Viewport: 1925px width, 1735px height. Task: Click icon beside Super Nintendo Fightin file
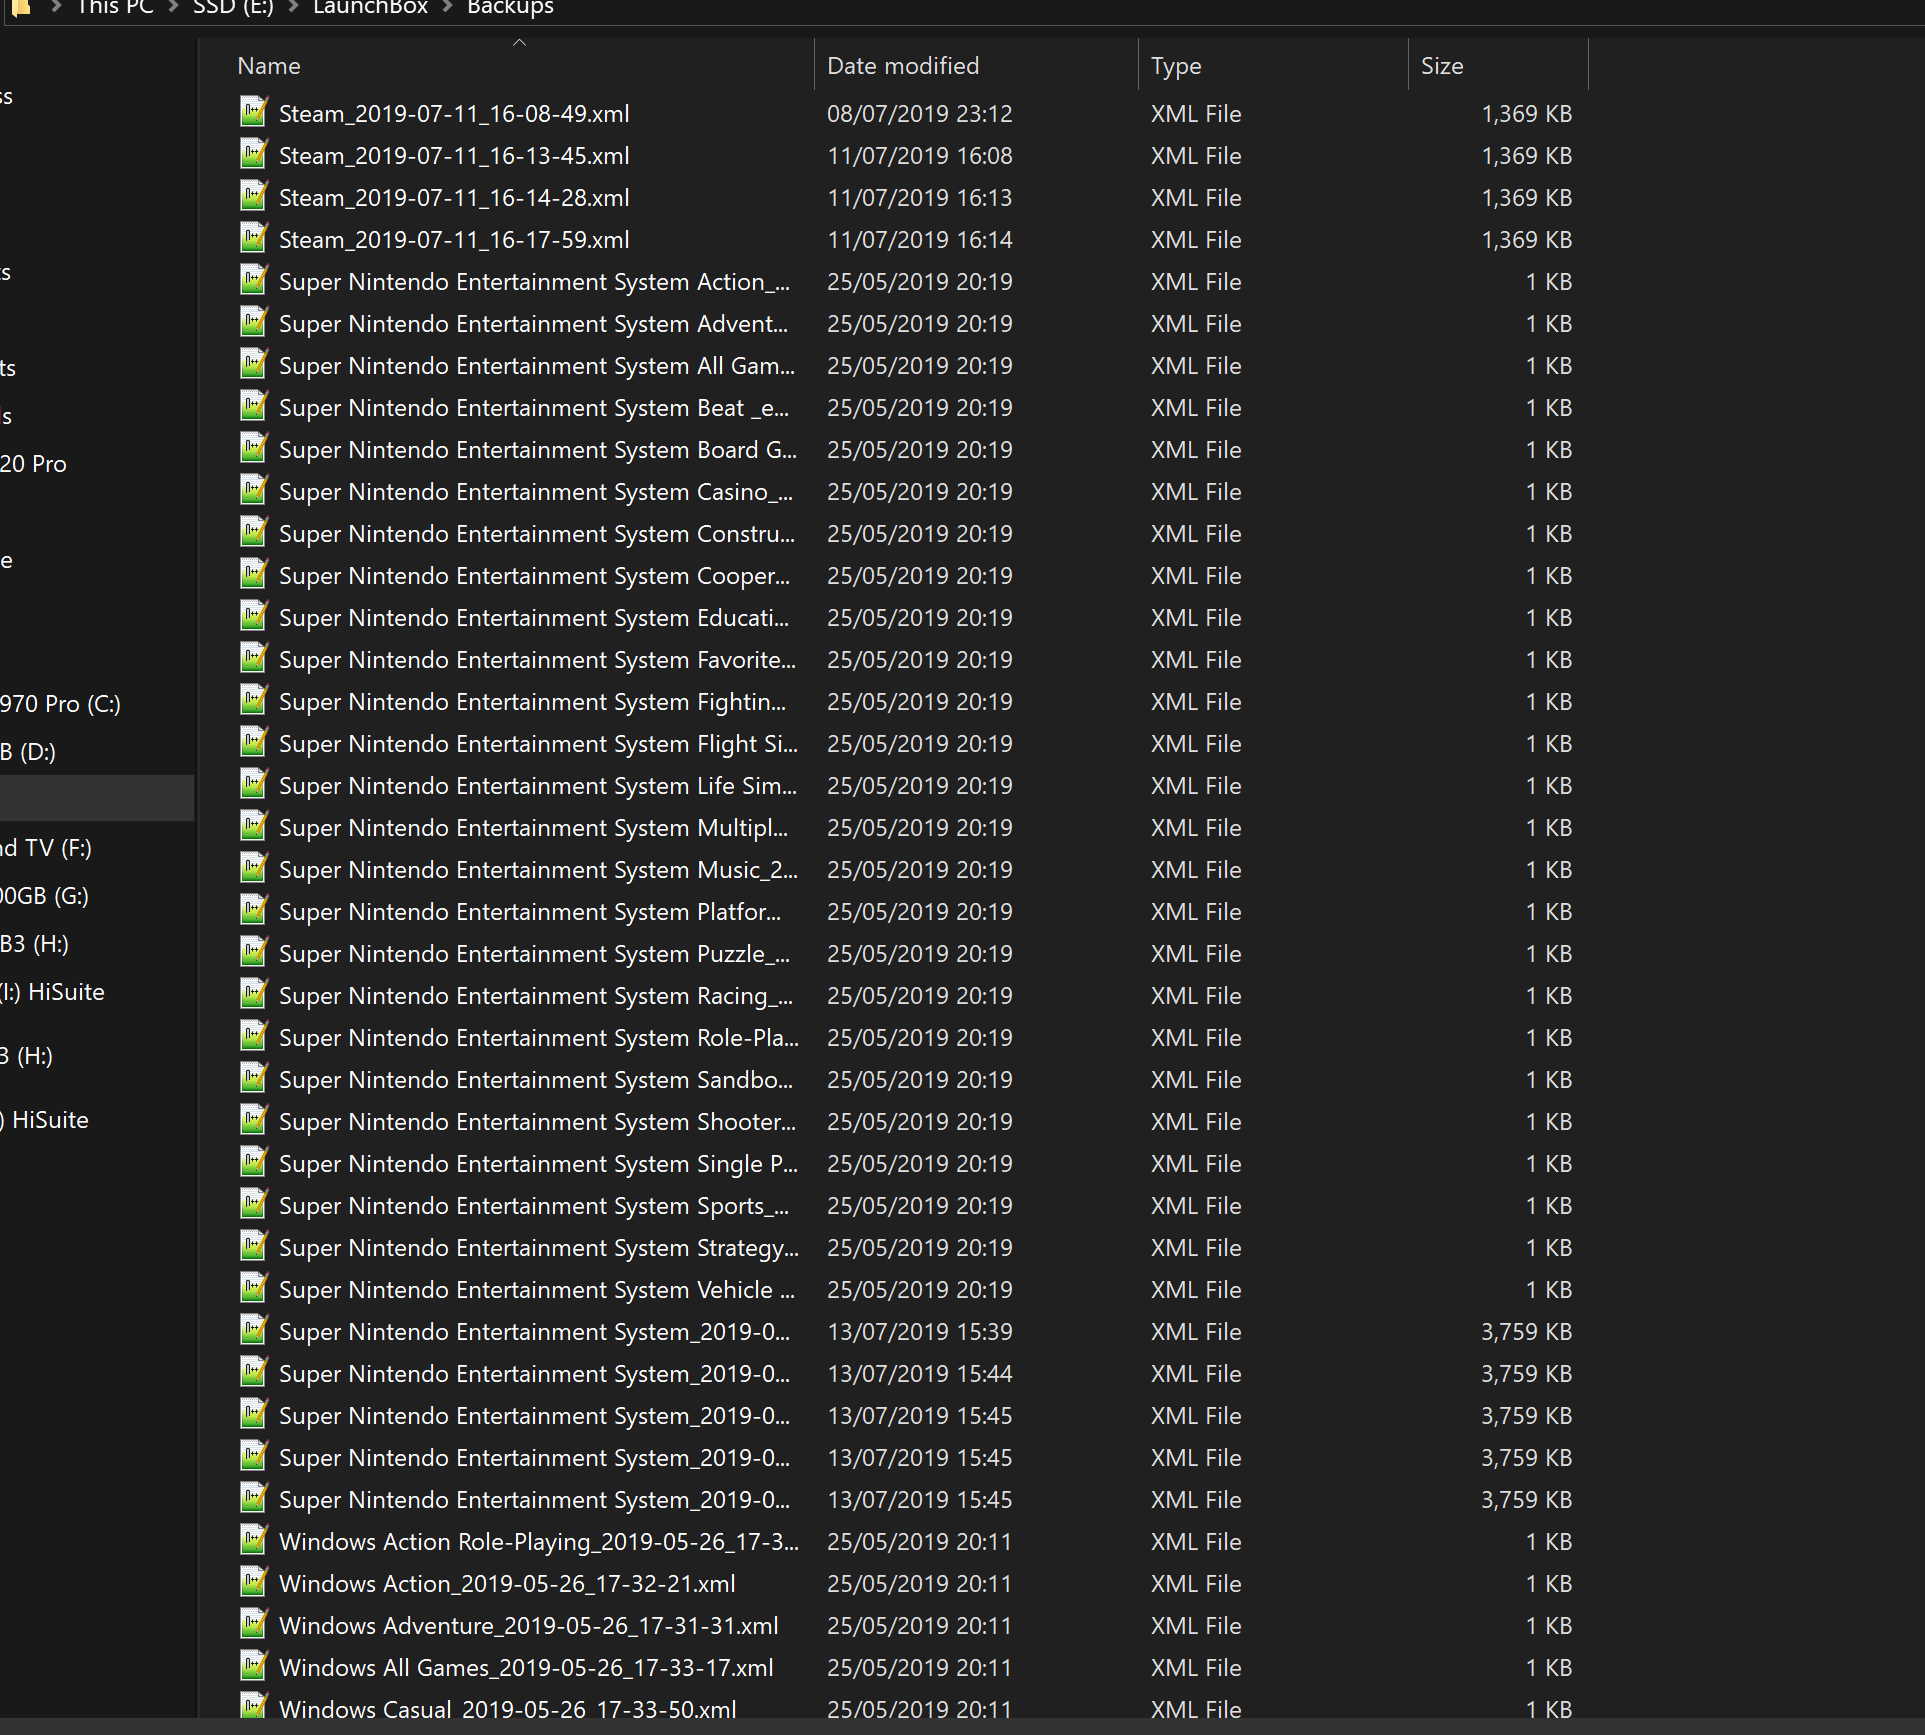click(254, 700)
